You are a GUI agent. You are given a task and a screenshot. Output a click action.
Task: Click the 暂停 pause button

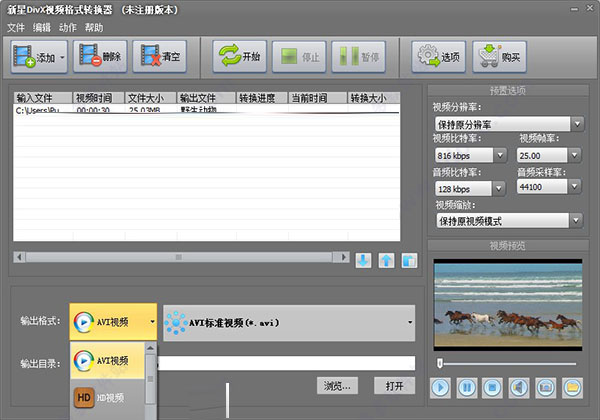tap(358, 57)
